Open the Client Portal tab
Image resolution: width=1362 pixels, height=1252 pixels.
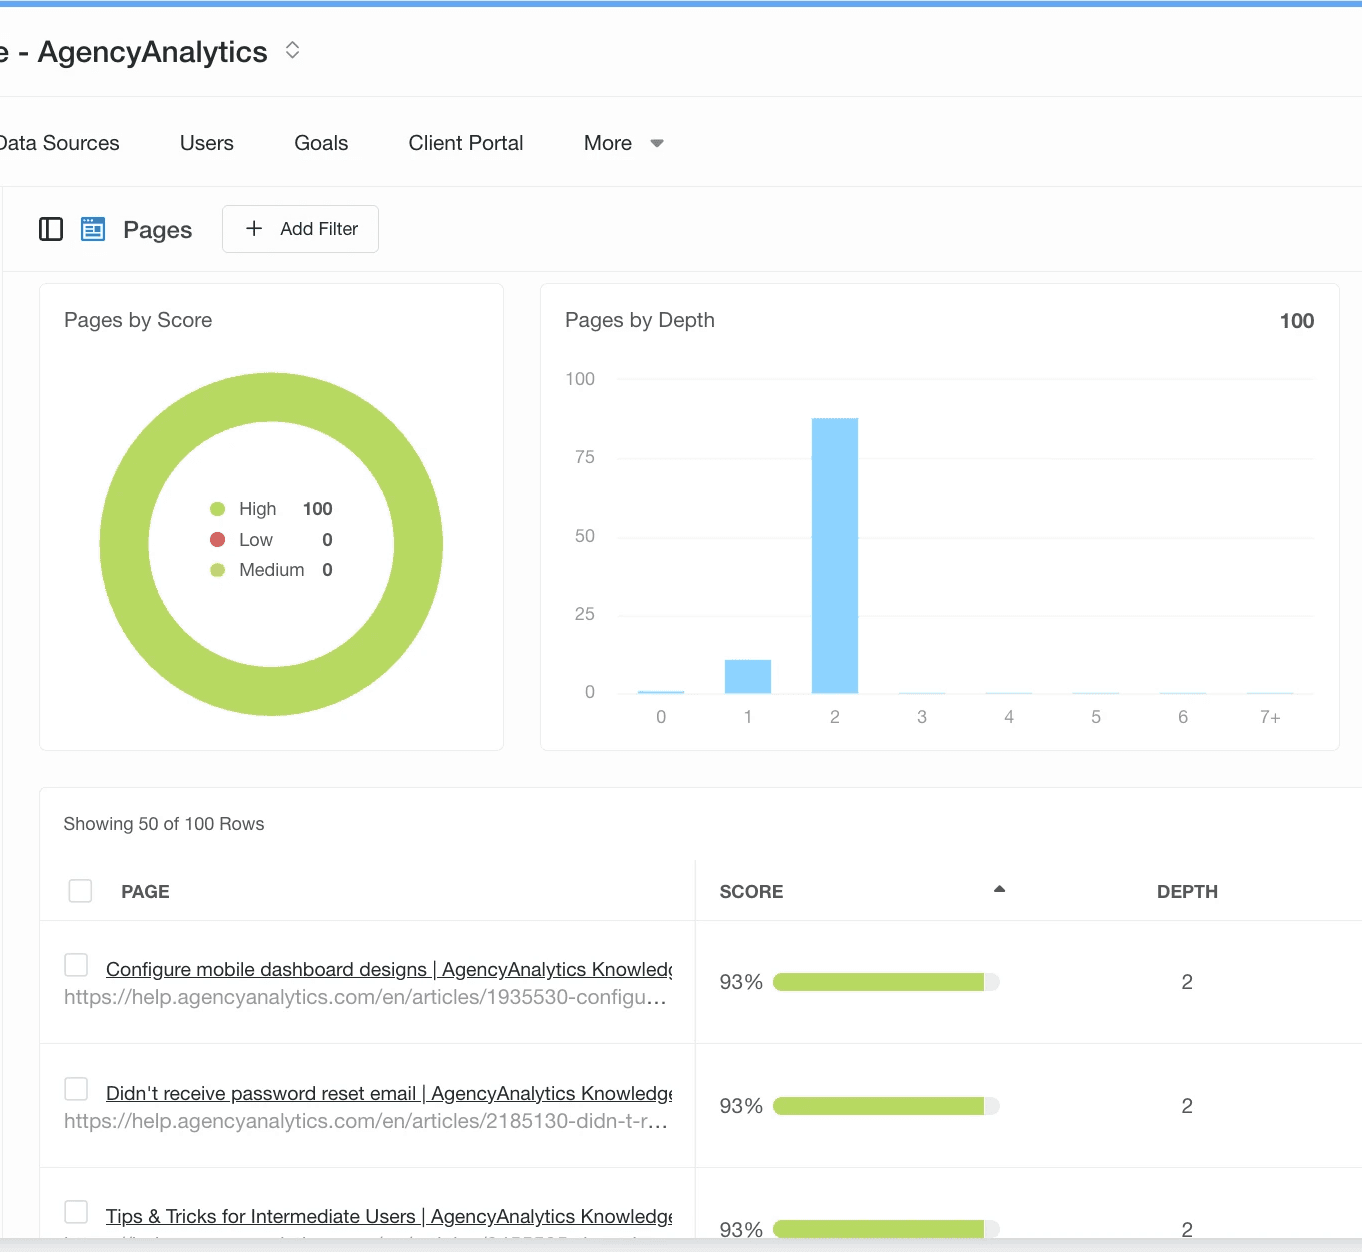(466, 143)
